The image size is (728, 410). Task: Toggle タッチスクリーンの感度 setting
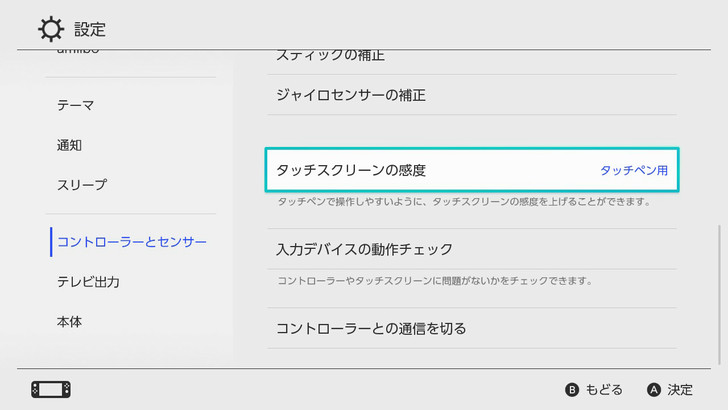pyautogui.click(x=472, y=170)
